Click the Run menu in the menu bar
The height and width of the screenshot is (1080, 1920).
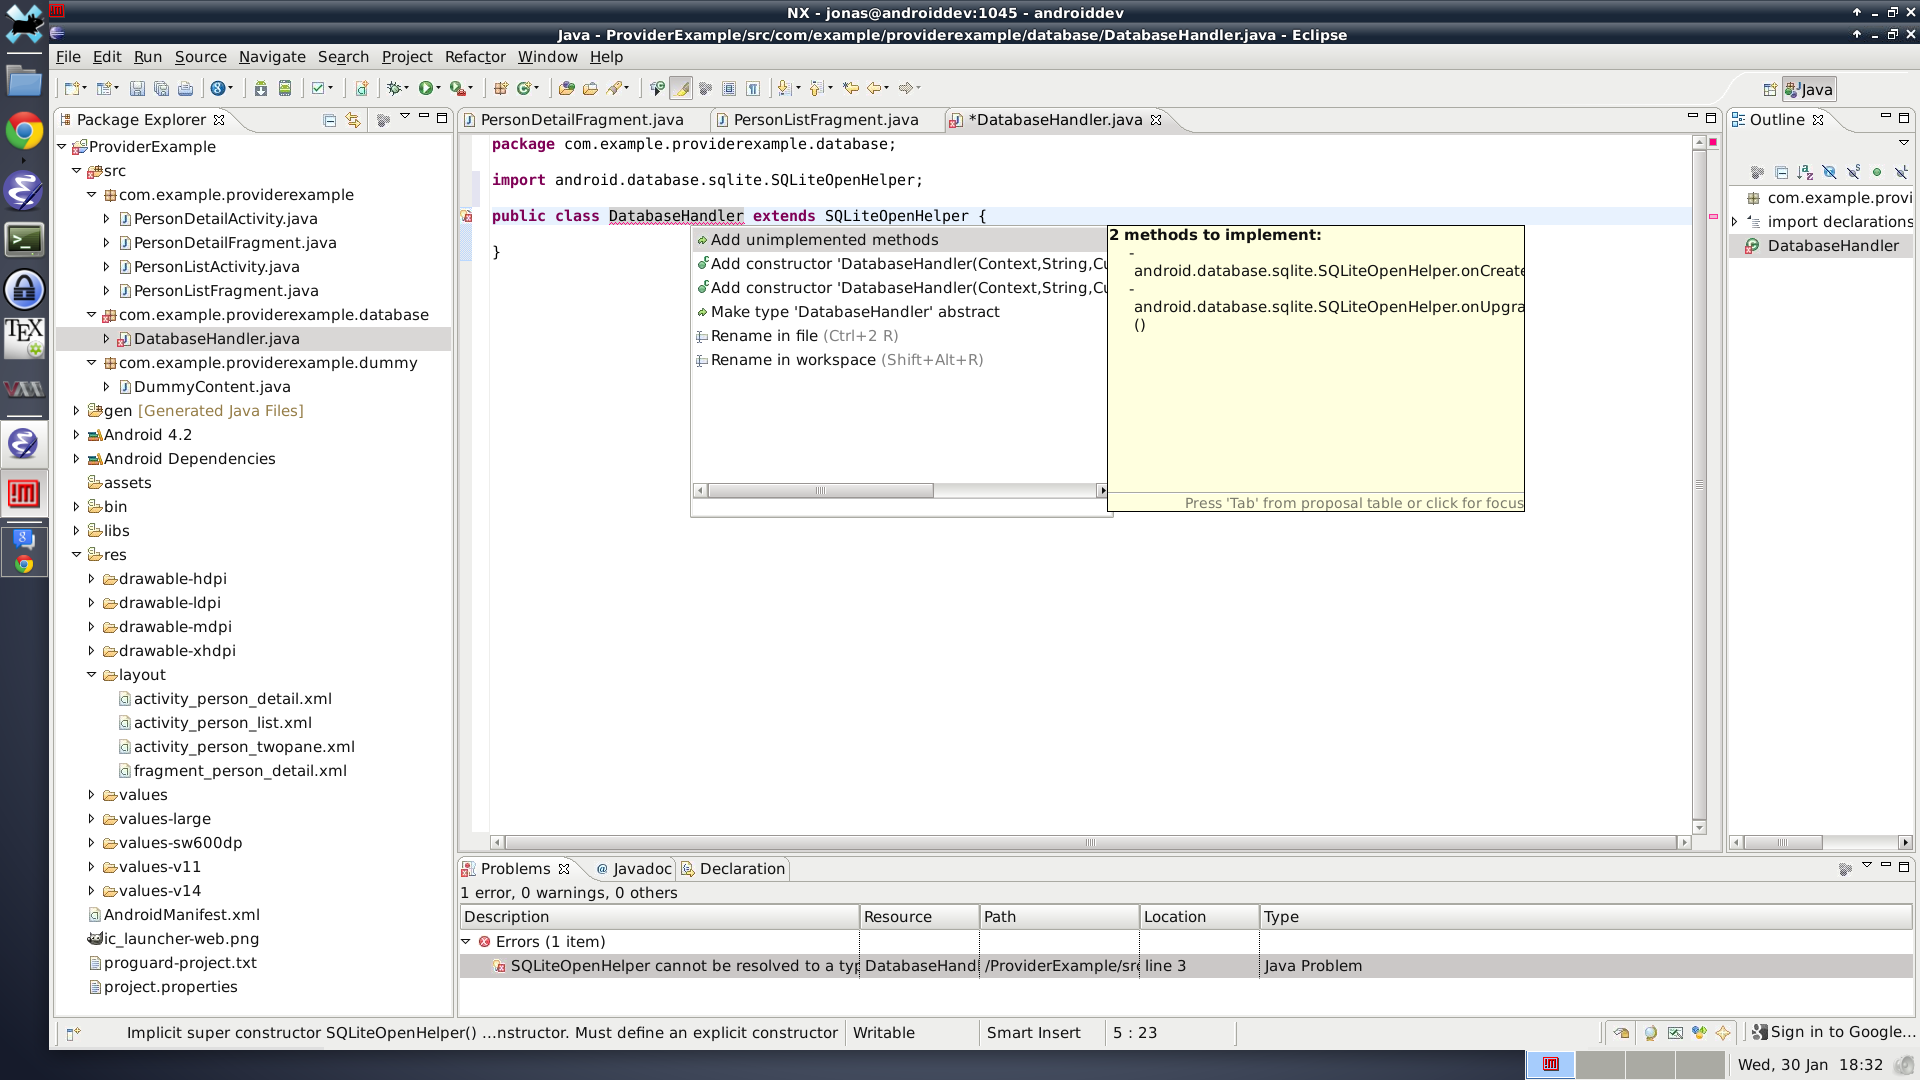pyautogui.click(x=148, y=57)
